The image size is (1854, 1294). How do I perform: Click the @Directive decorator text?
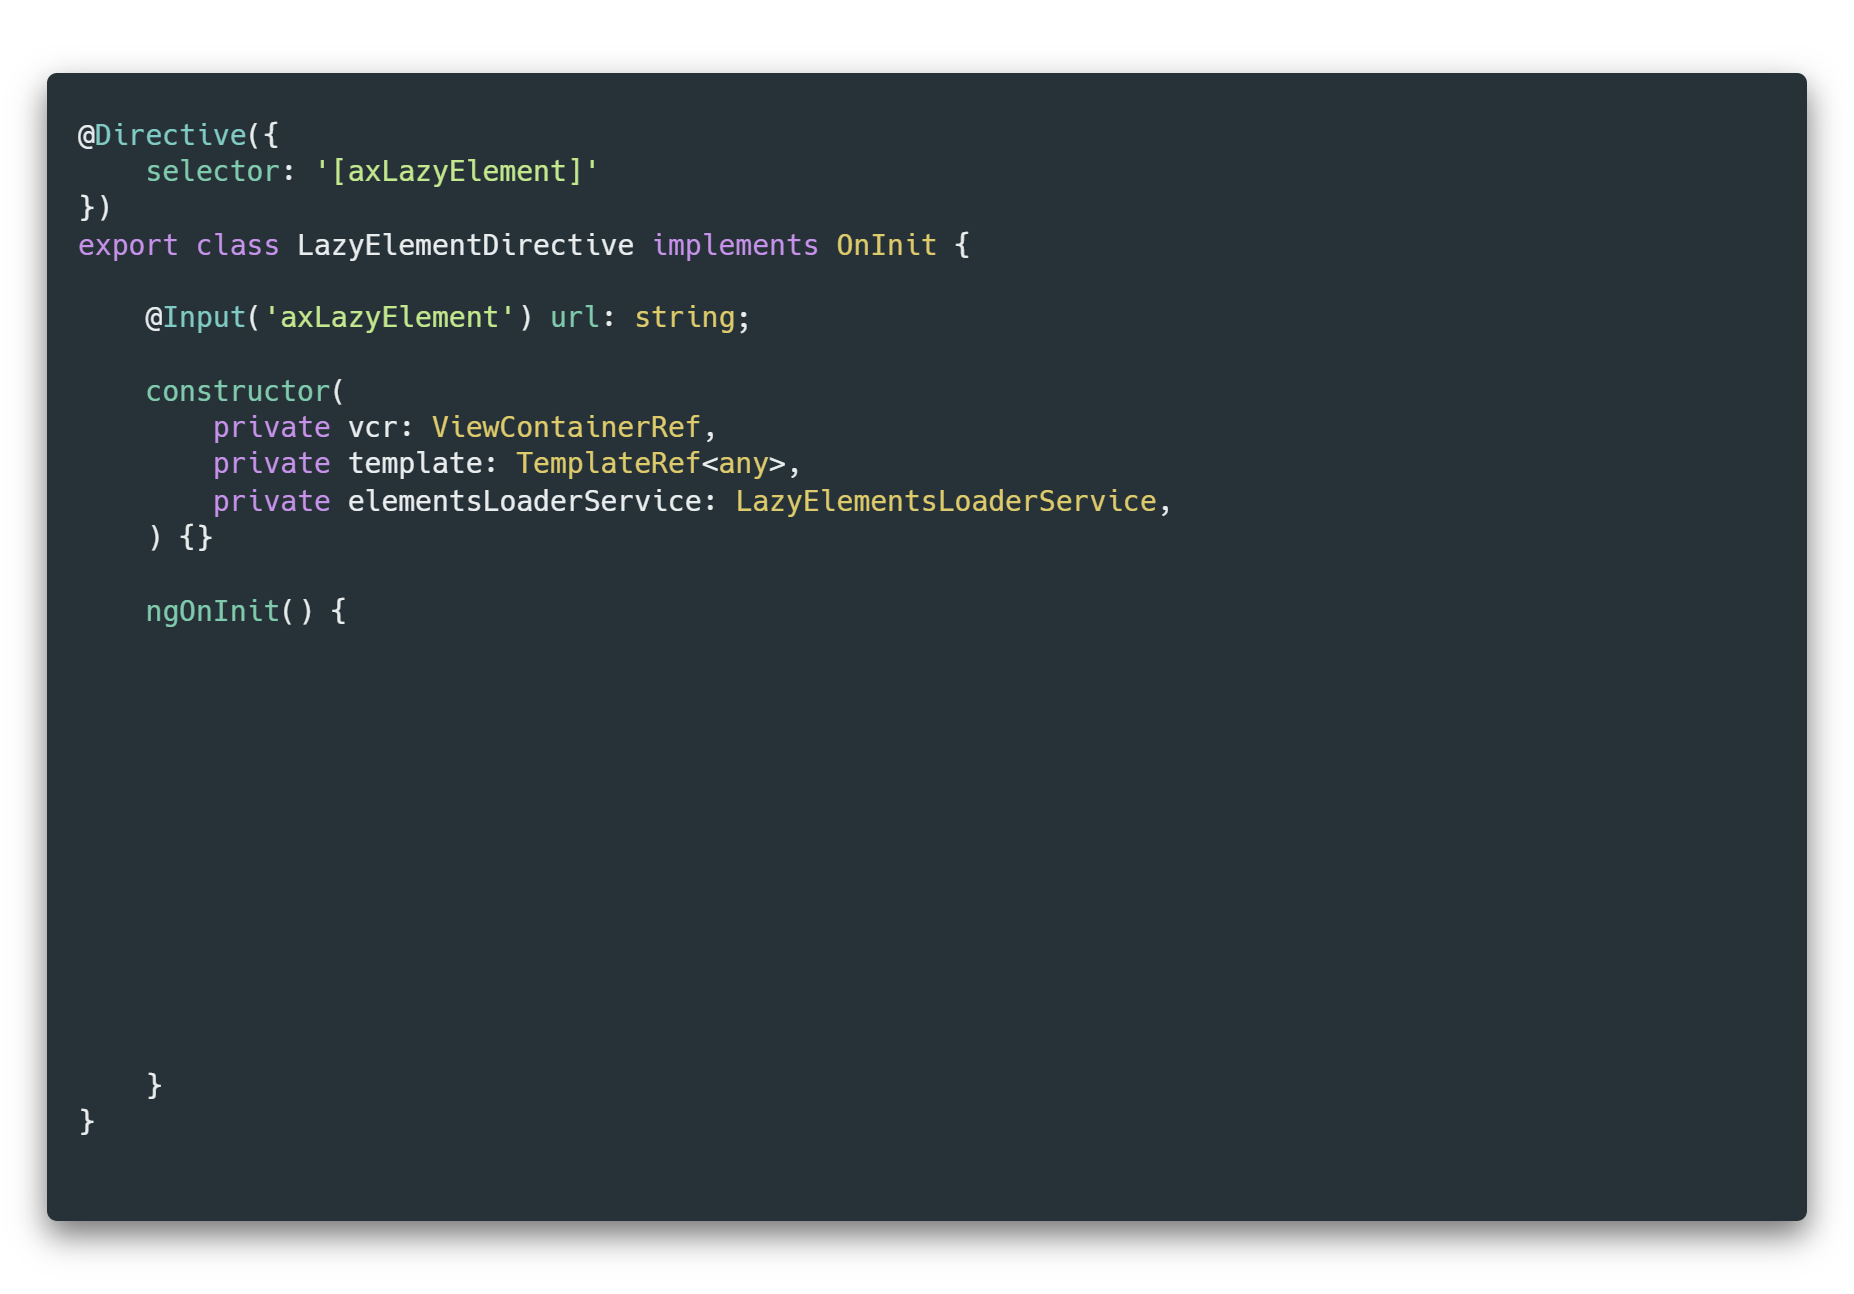[162, 135]
